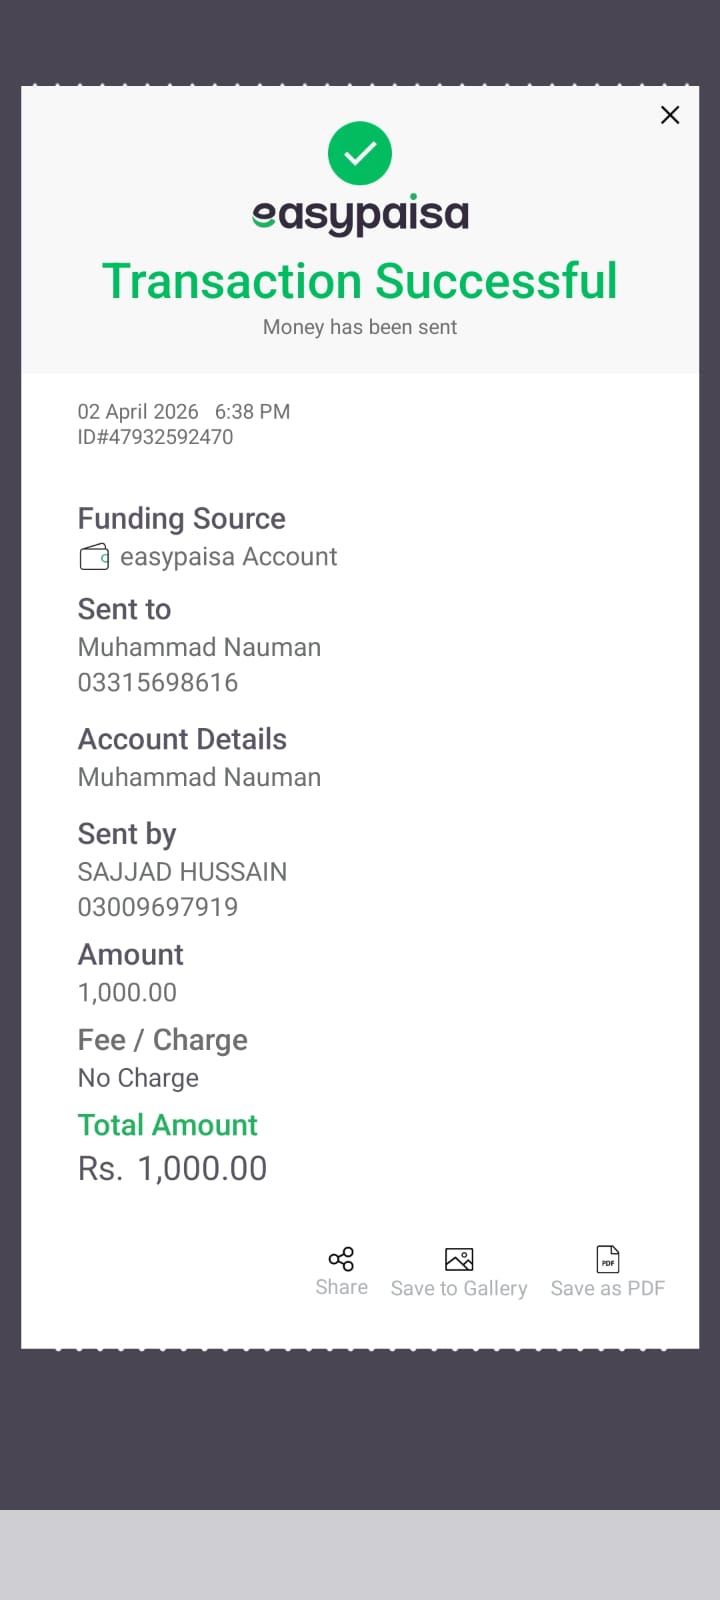Tap the Save to Gallery picture icon
This screenshot has width=720, height=1600.
(459, 1259)
